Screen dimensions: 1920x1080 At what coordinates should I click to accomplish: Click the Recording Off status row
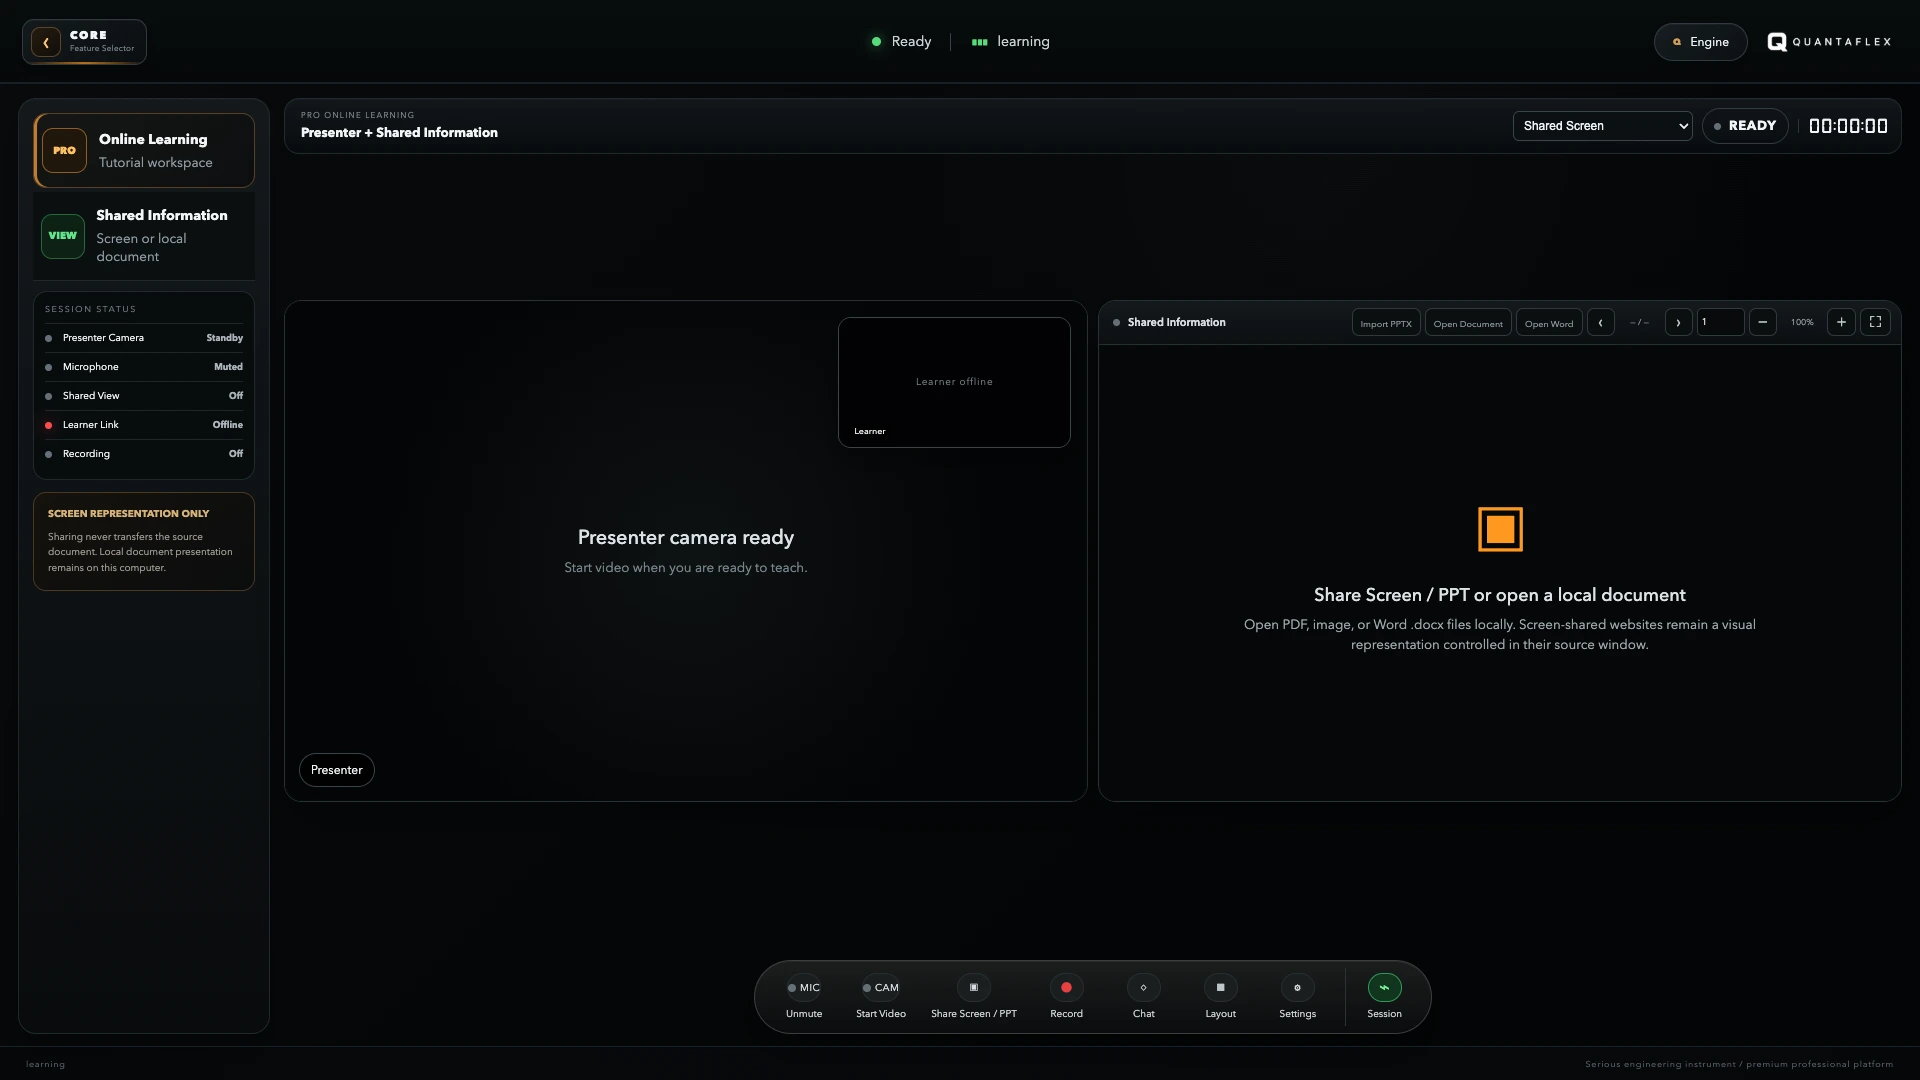[144, 454]
